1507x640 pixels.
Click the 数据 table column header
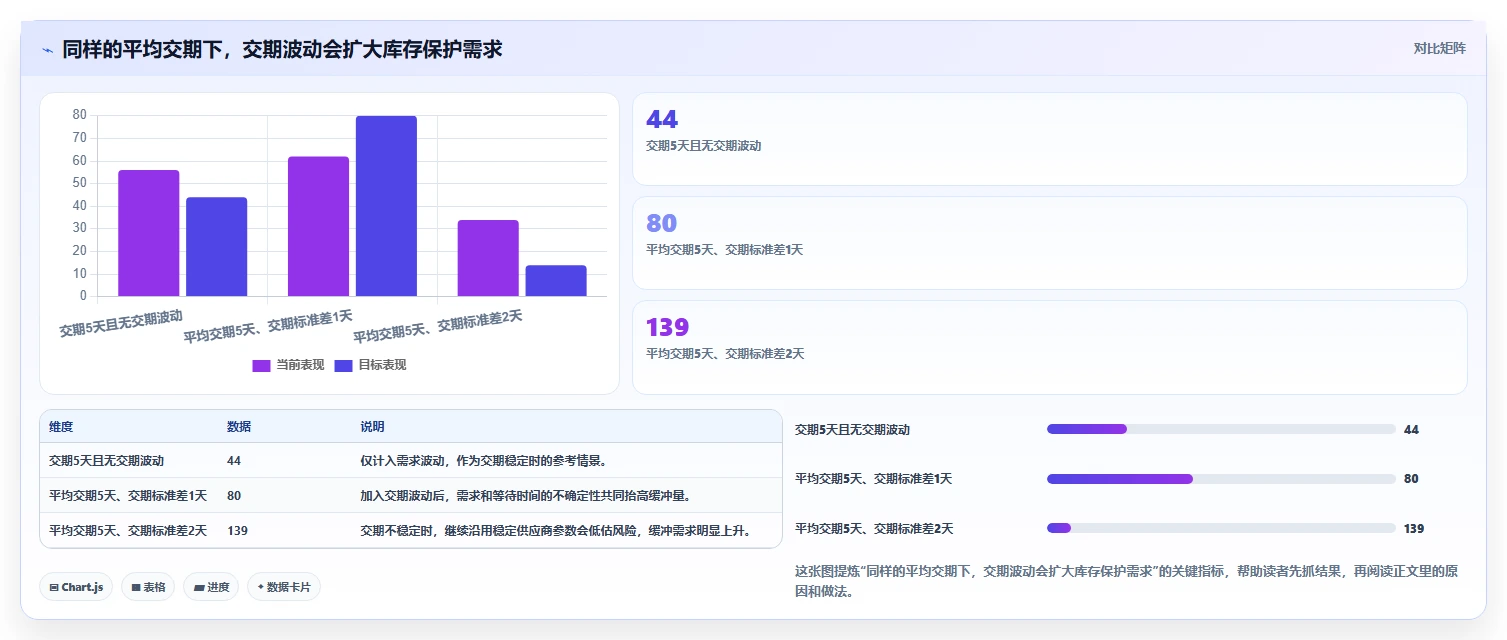239,427
